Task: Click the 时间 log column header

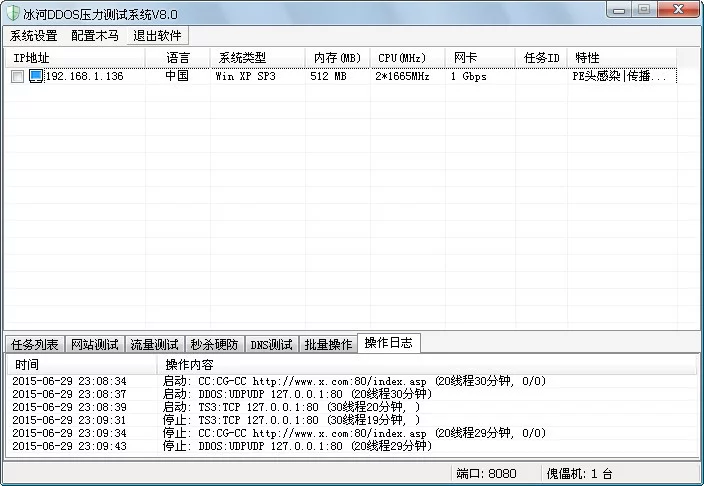Action: point(82,364)
